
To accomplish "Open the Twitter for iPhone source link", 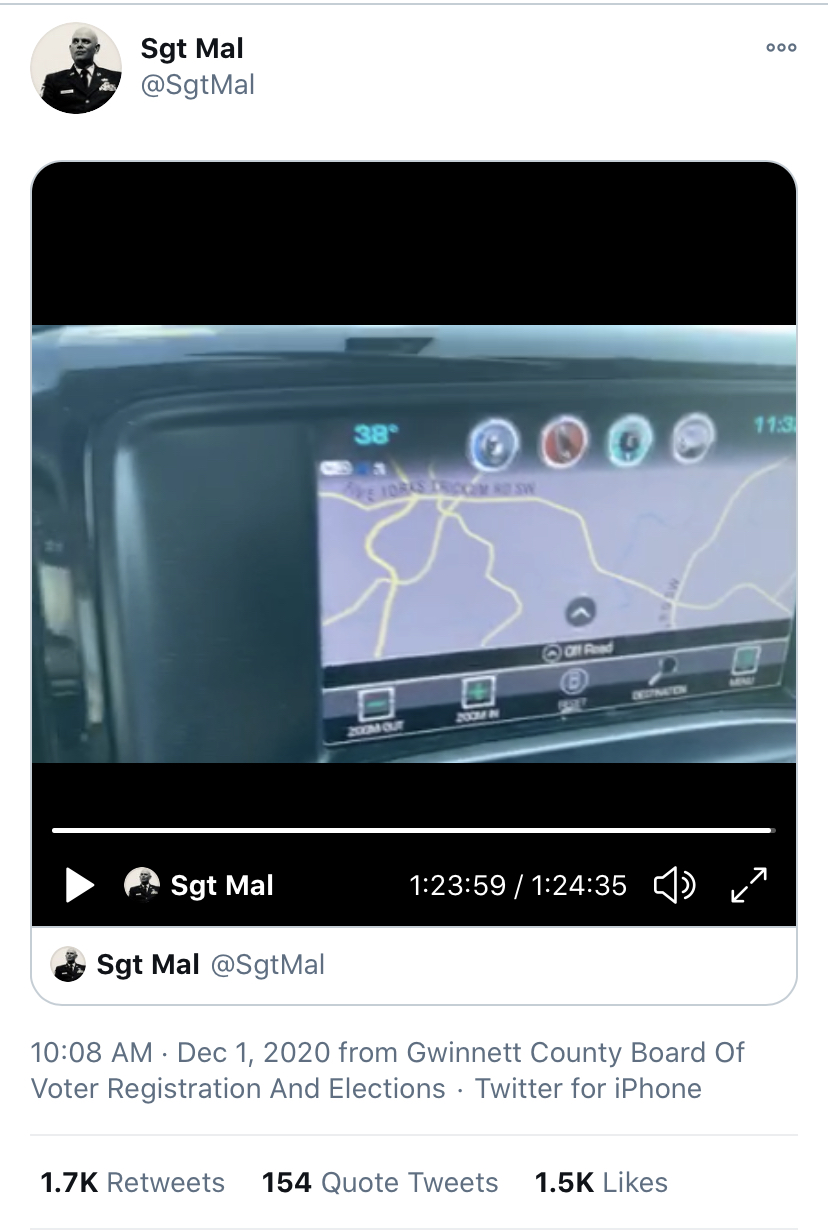I will [x=588, y=1088].
